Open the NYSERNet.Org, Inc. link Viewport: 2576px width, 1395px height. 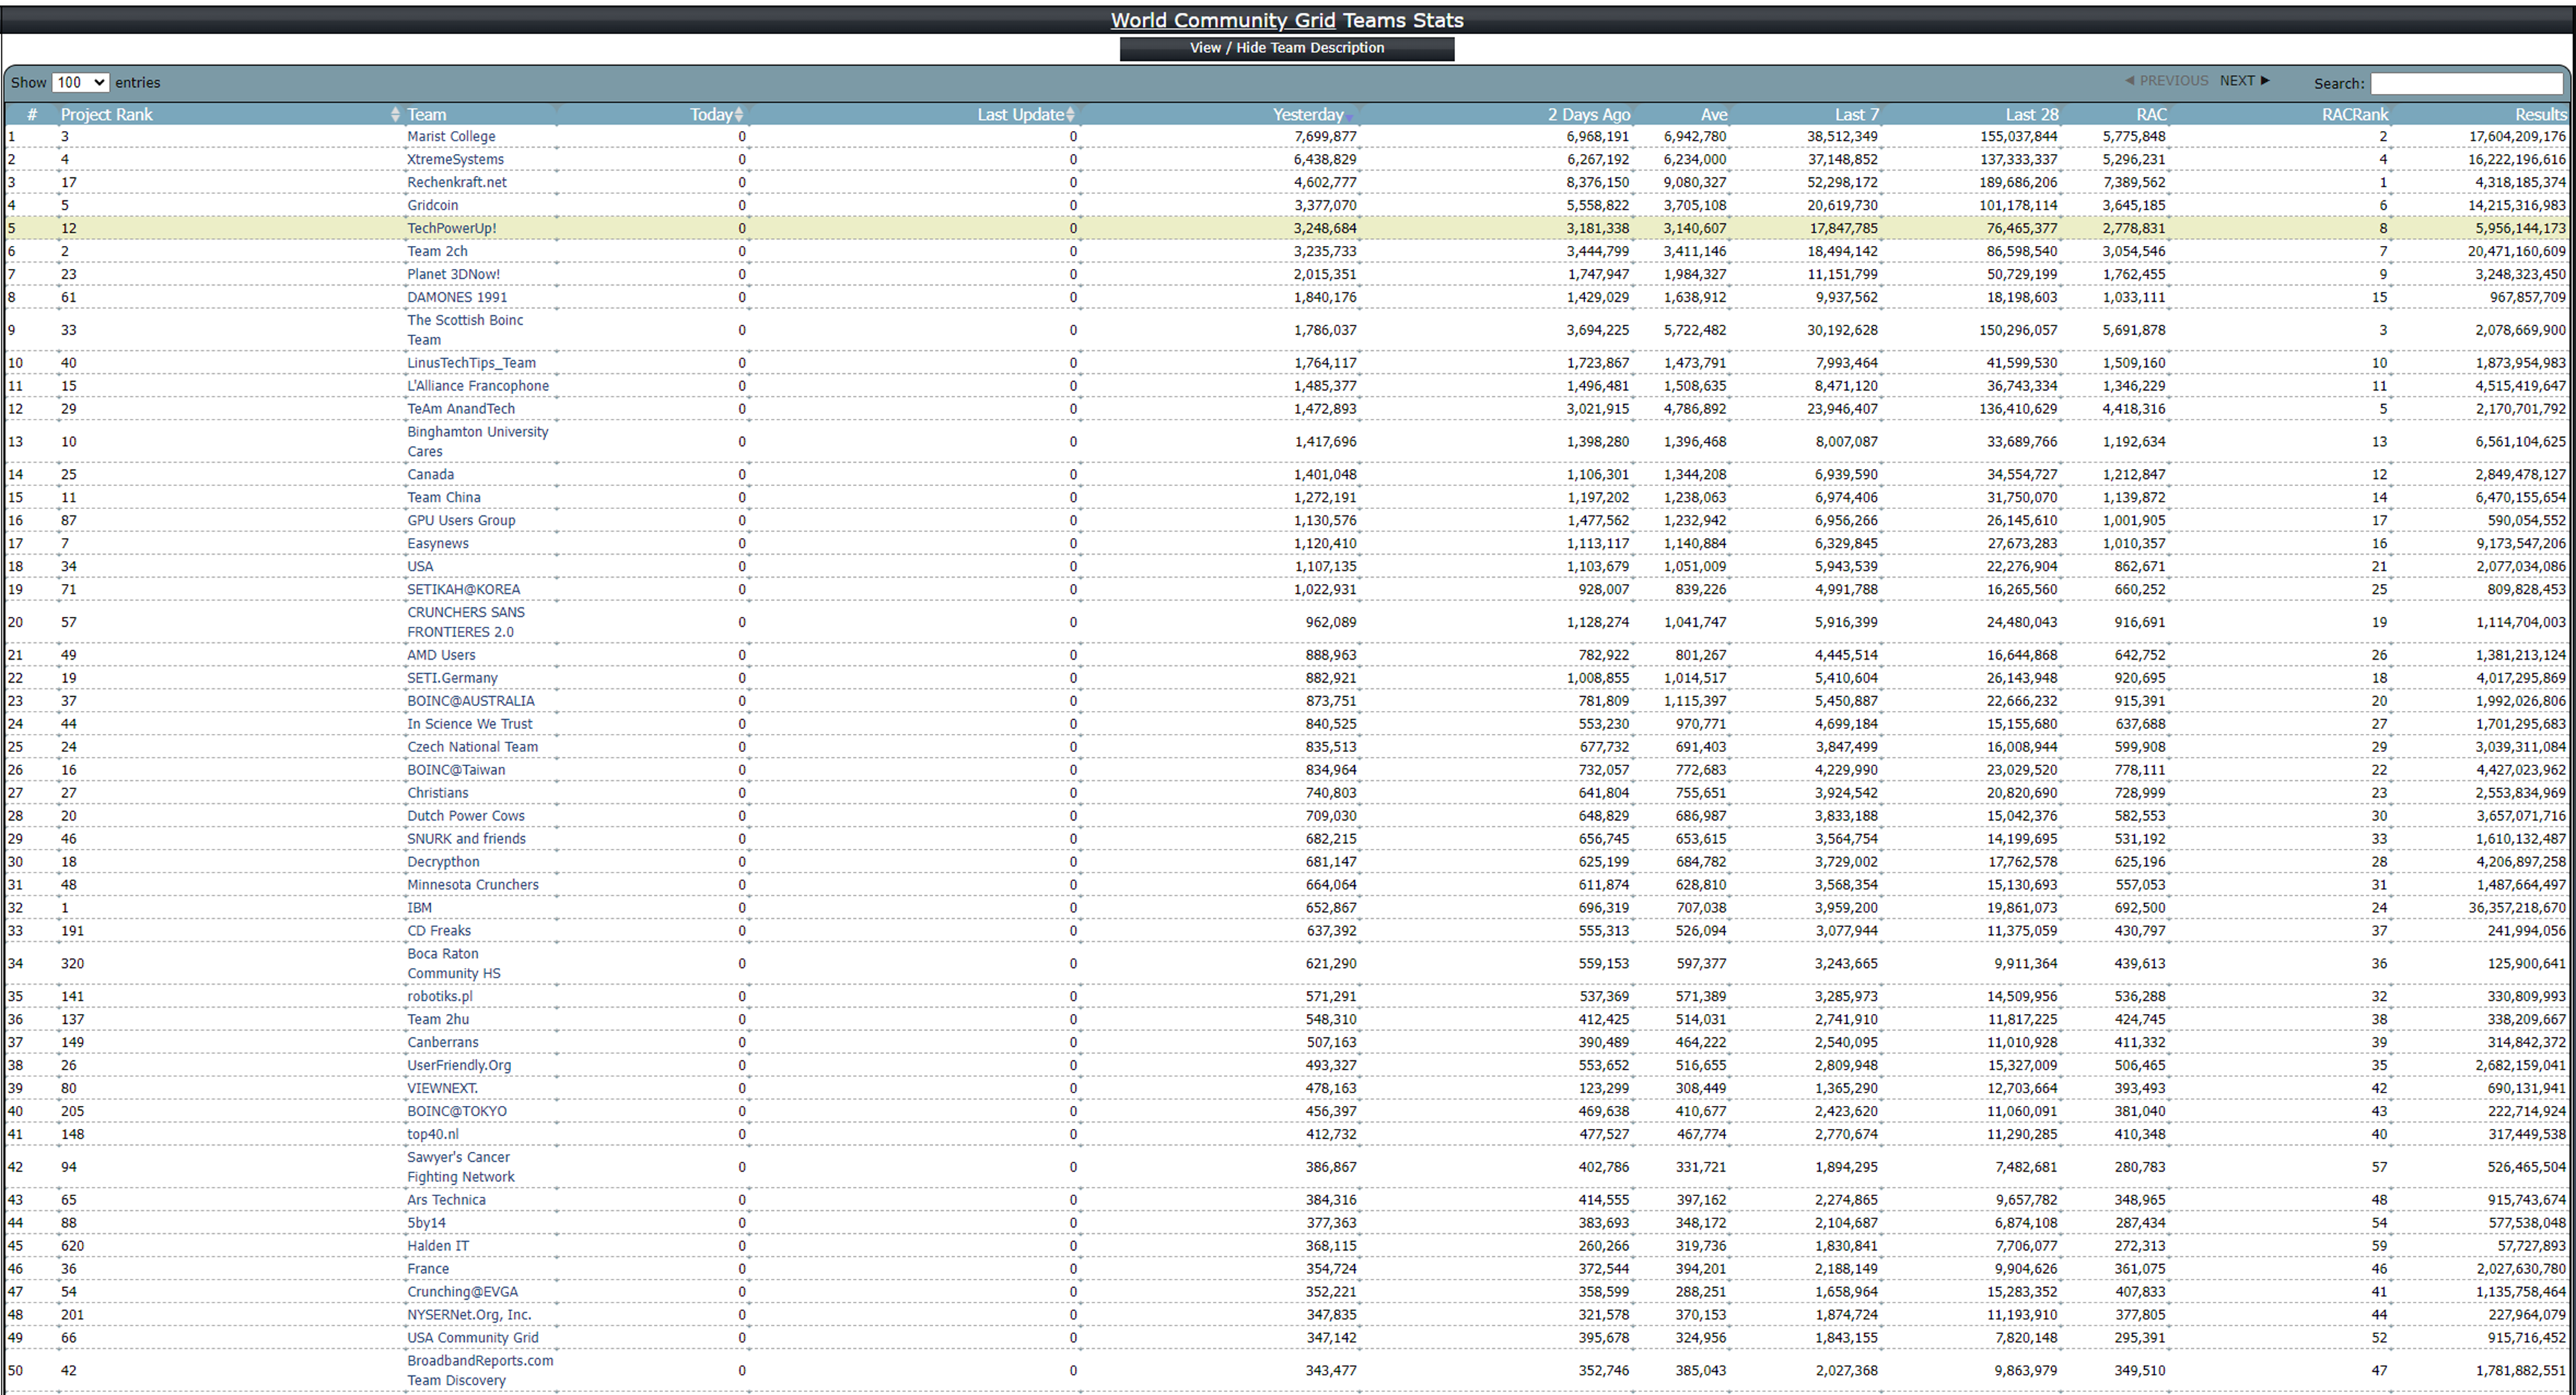pos(469,1315)
